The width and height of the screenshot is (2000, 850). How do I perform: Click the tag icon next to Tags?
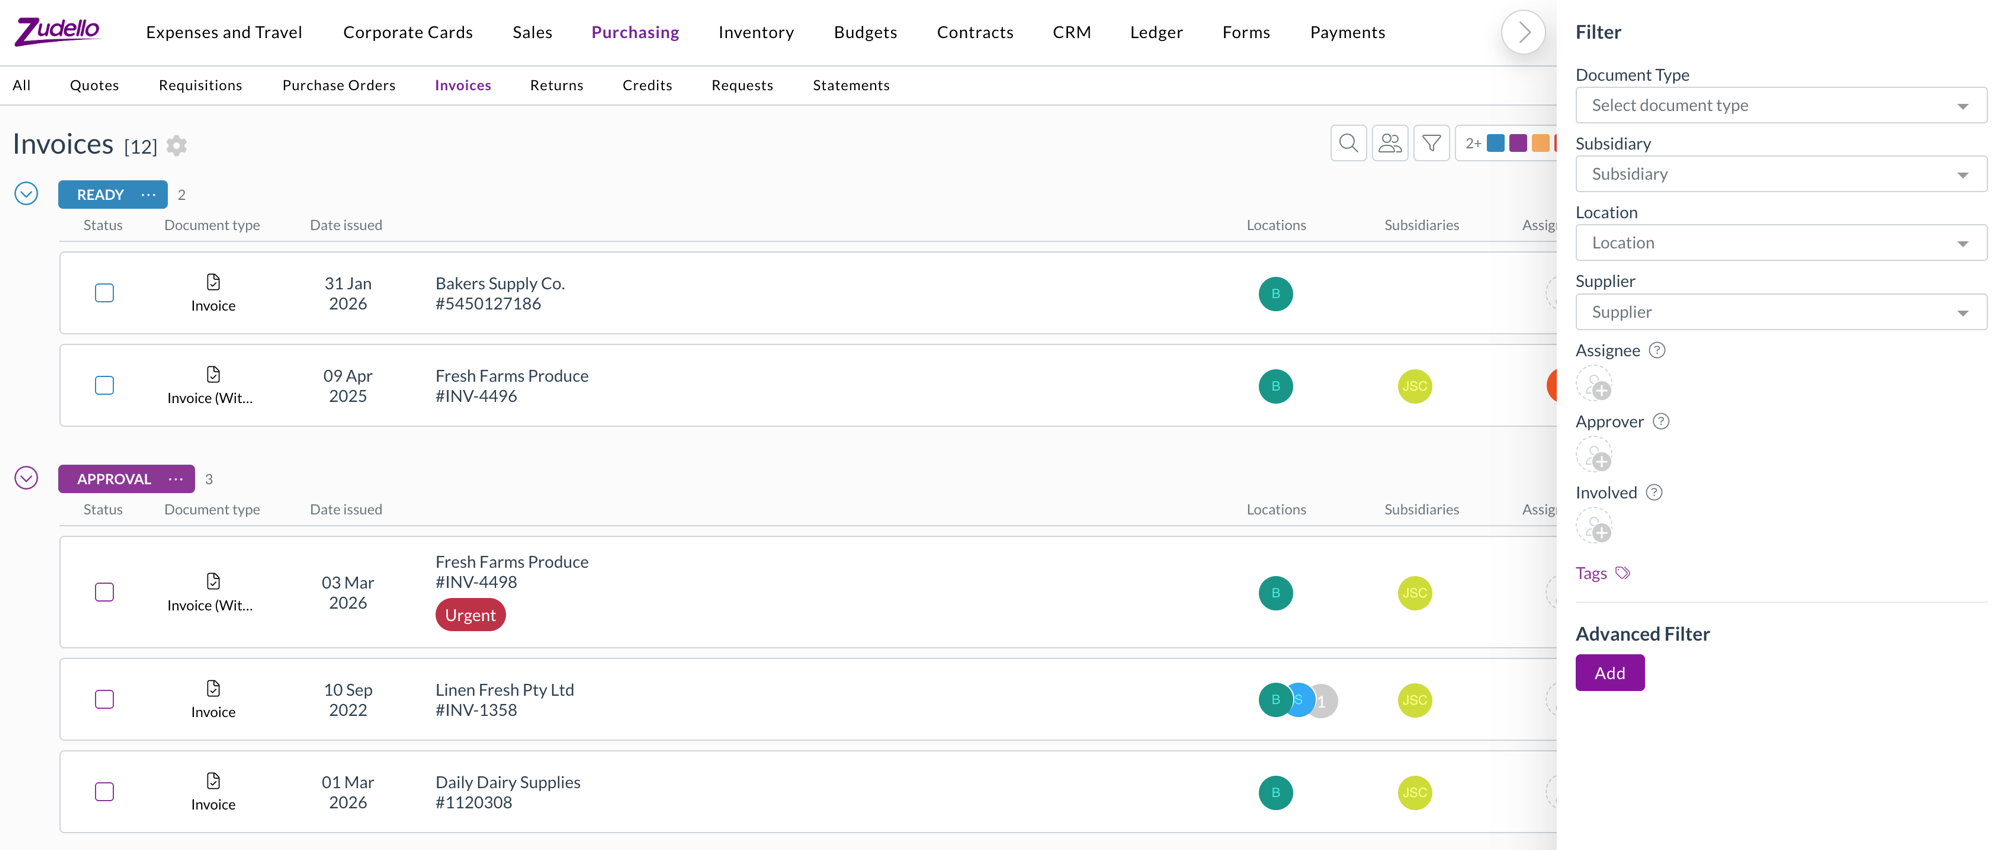[x=1623, y=573]
